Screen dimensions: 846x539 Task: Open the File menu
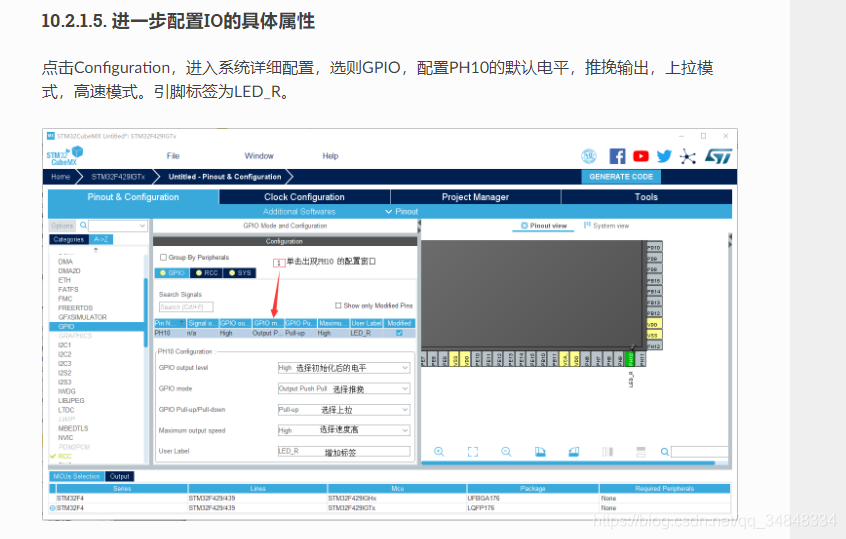point(173,156)
